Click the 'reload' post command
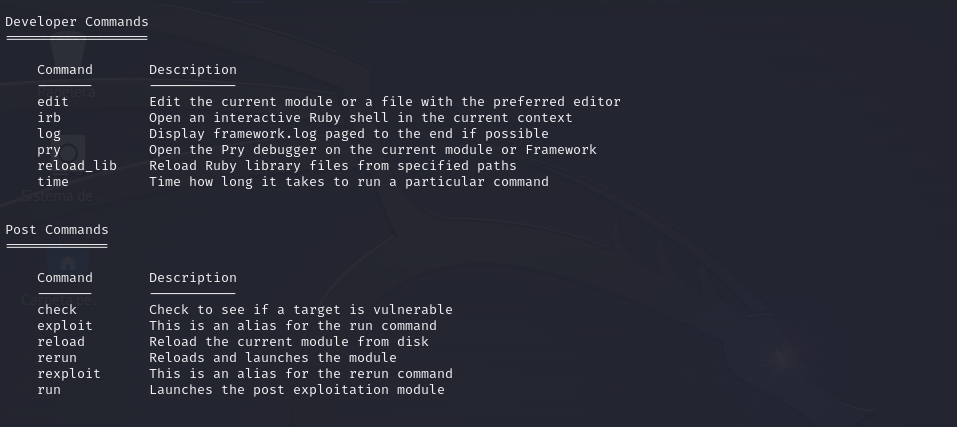The height and width of the screenshot is (427, 957). pos(61,342)
